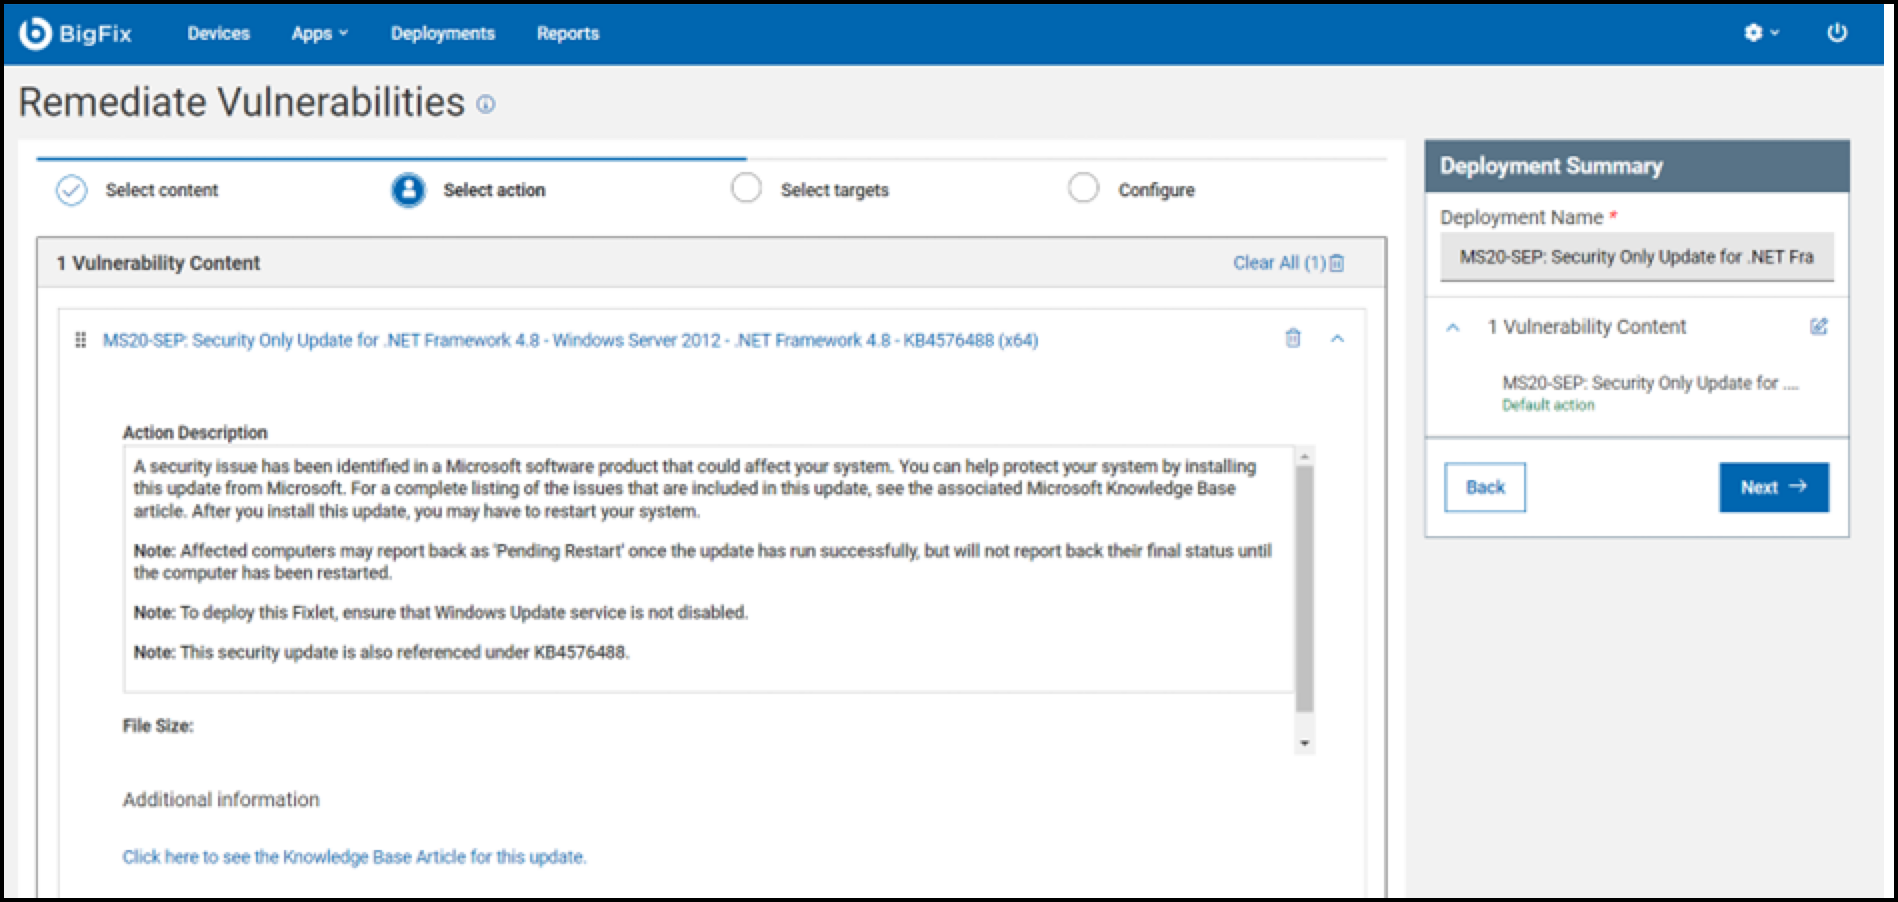The image size is (1898, 902).
Task: Click the scrollbar up arrow
Action: [1304, 456]
